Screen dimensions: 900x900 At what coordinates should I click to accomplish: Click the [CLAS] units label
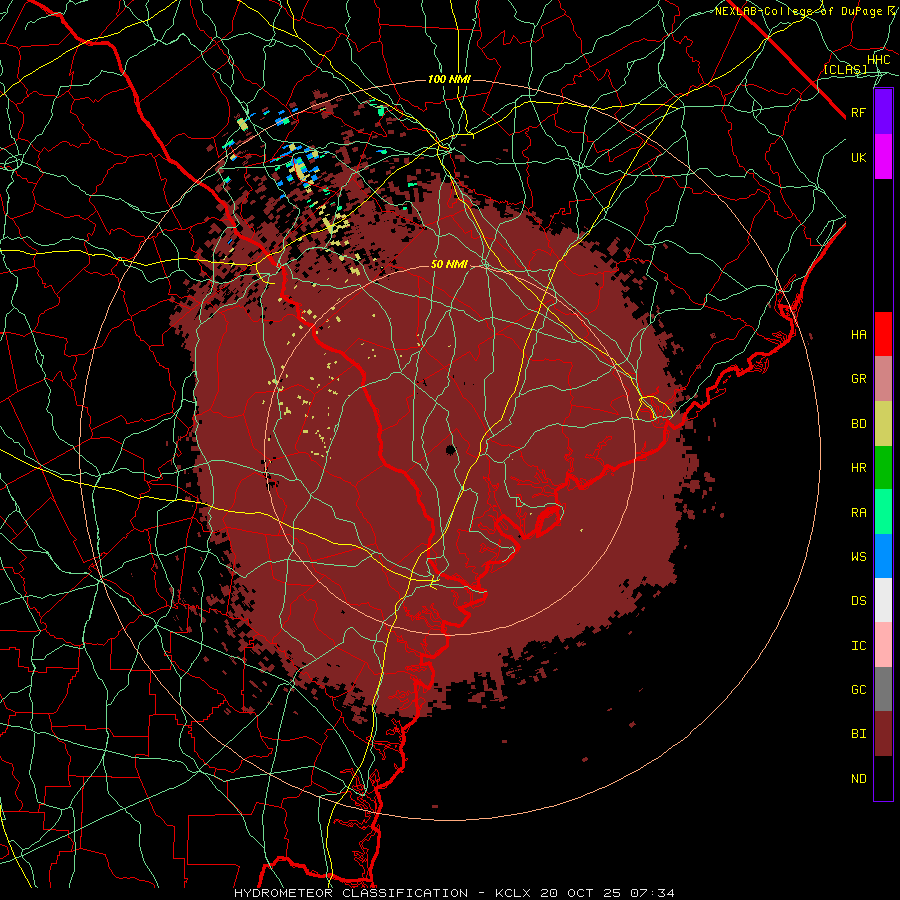point(845,69)
